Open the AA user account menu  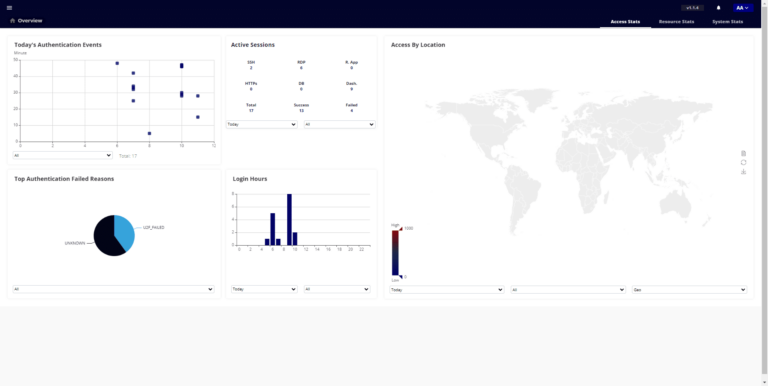click(743, 8)
